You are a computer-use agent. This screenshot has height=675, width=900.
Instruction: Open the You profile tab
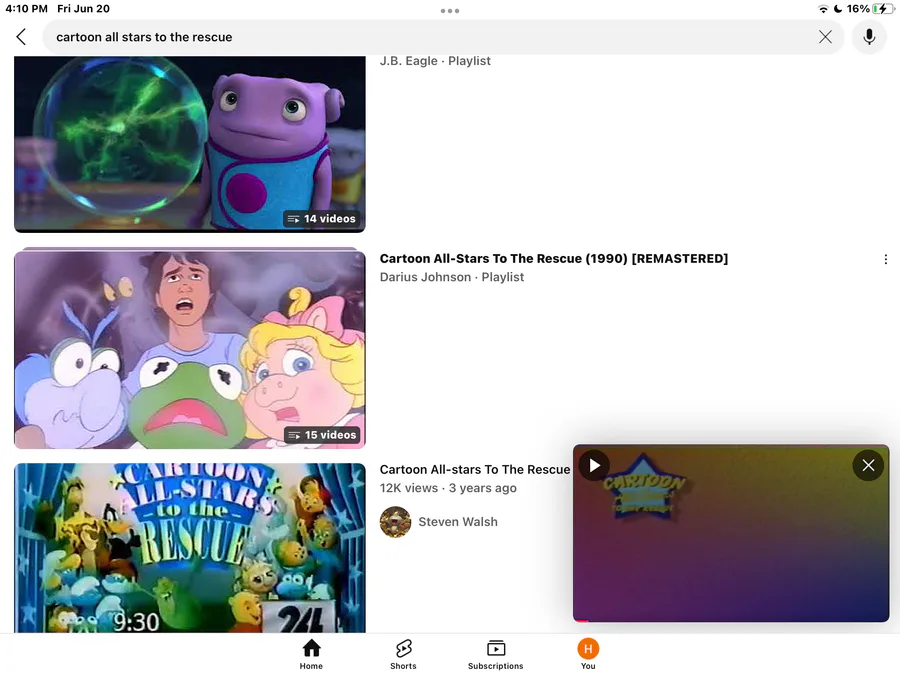[588, 654]
